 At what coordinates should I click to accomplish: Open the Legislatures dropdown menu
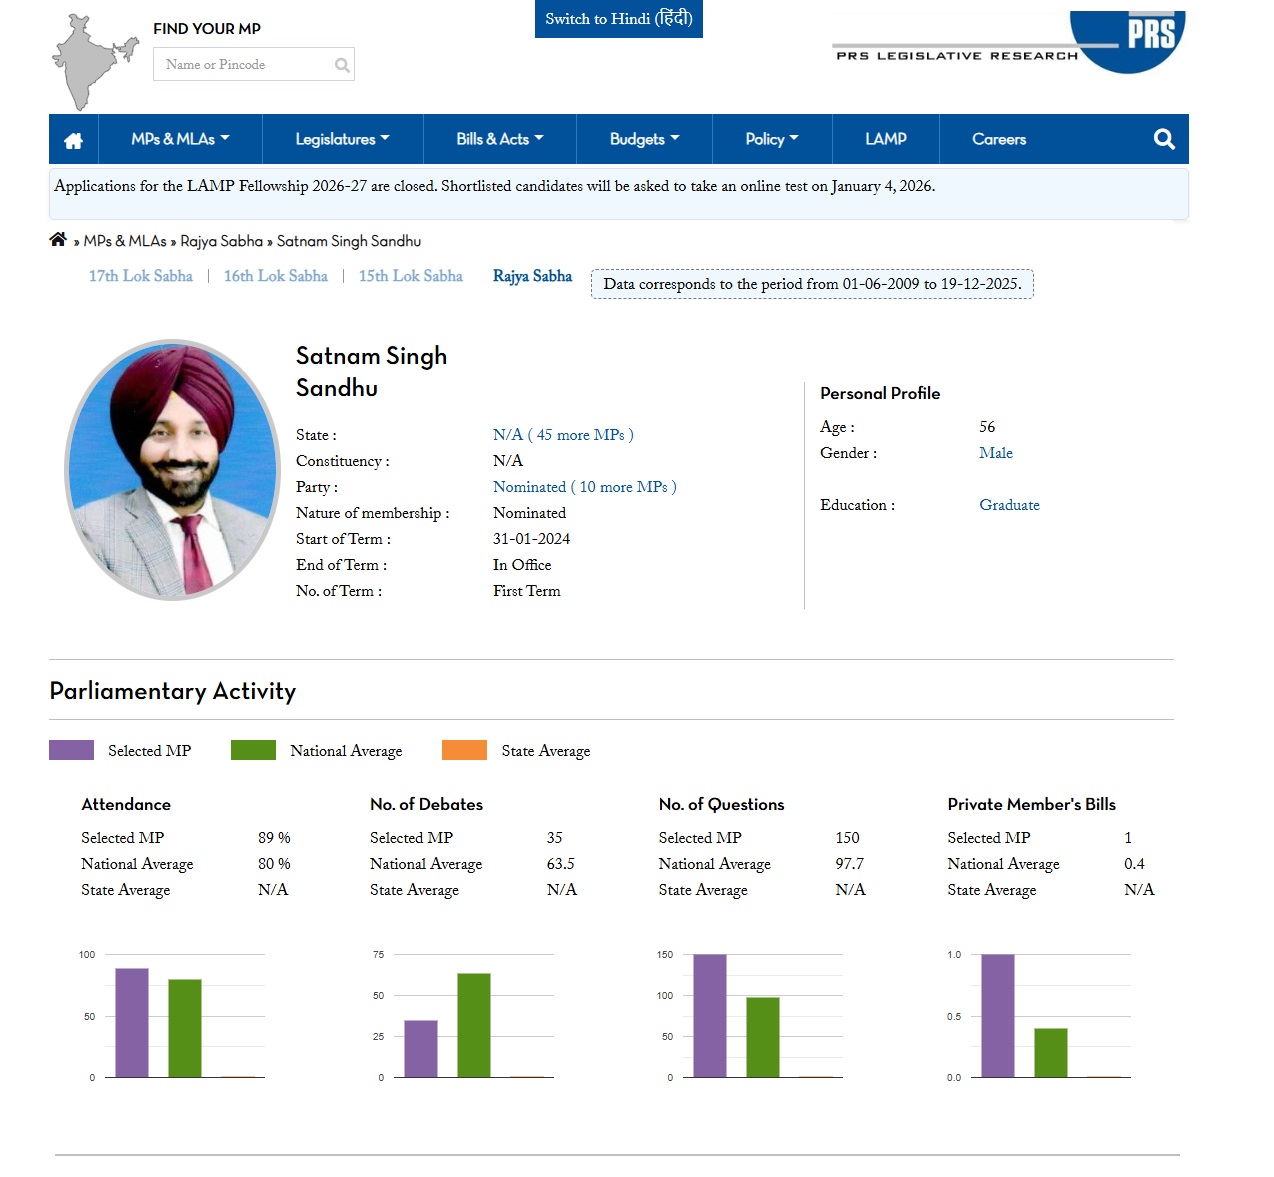click(x=342, y=139)
